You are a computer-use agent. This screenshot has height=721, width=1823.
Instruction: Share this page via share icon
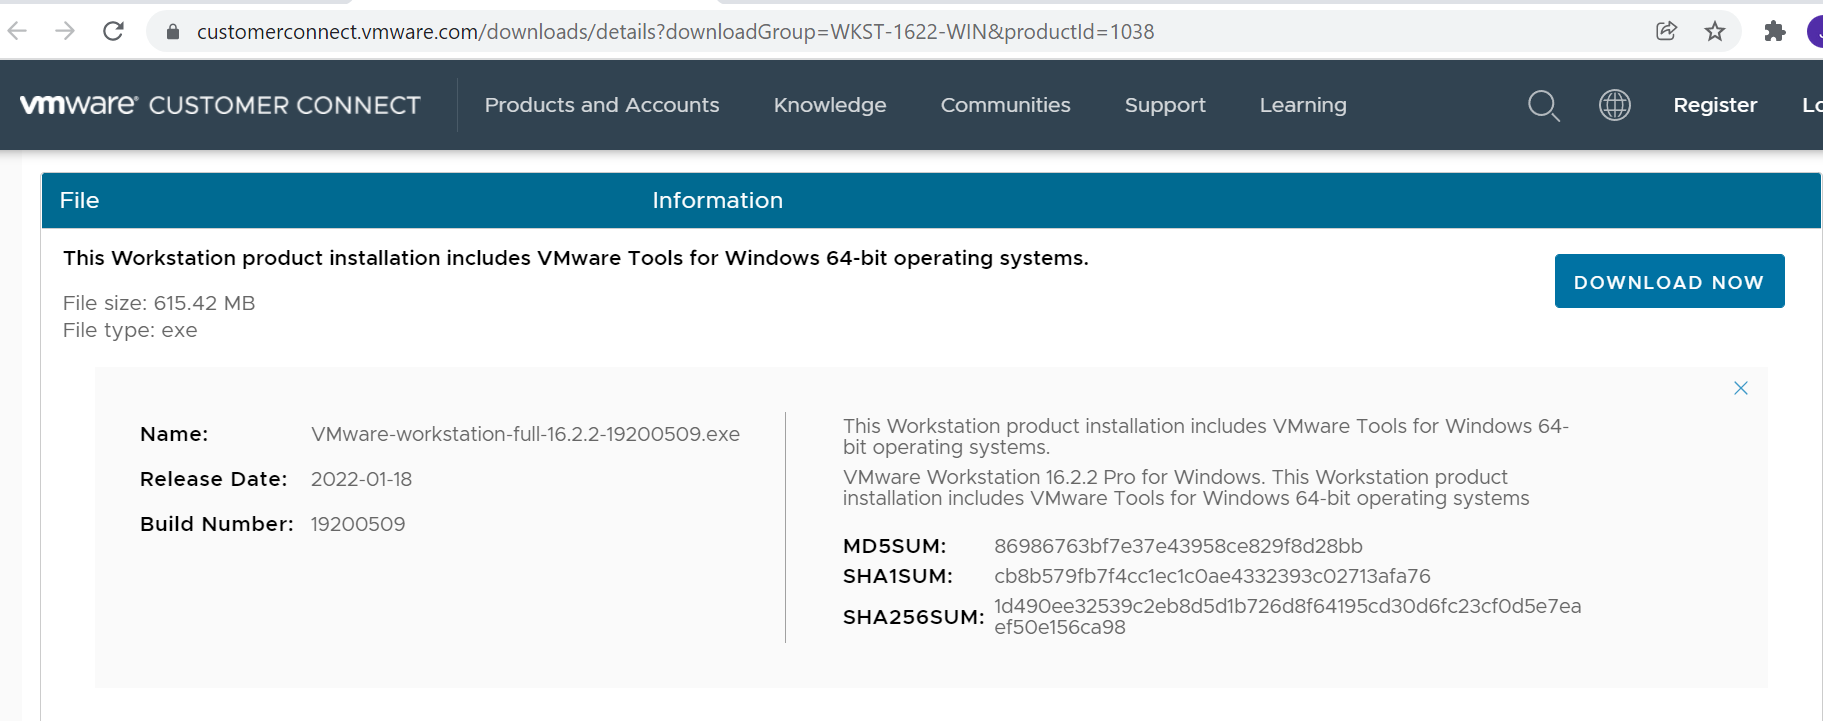pos(1666,31)
